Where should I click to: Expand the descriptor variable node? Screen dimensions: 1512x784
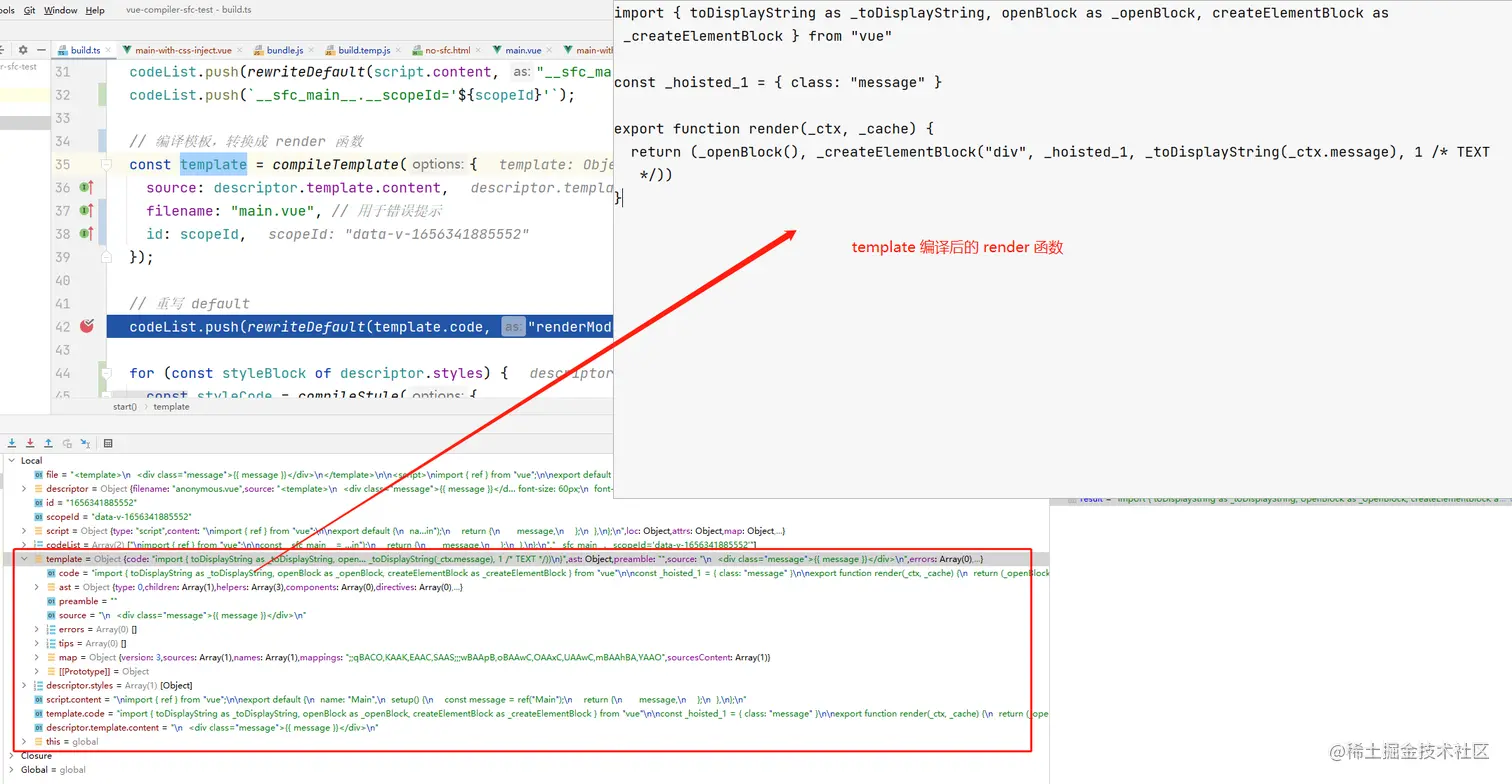pos(24,489)
